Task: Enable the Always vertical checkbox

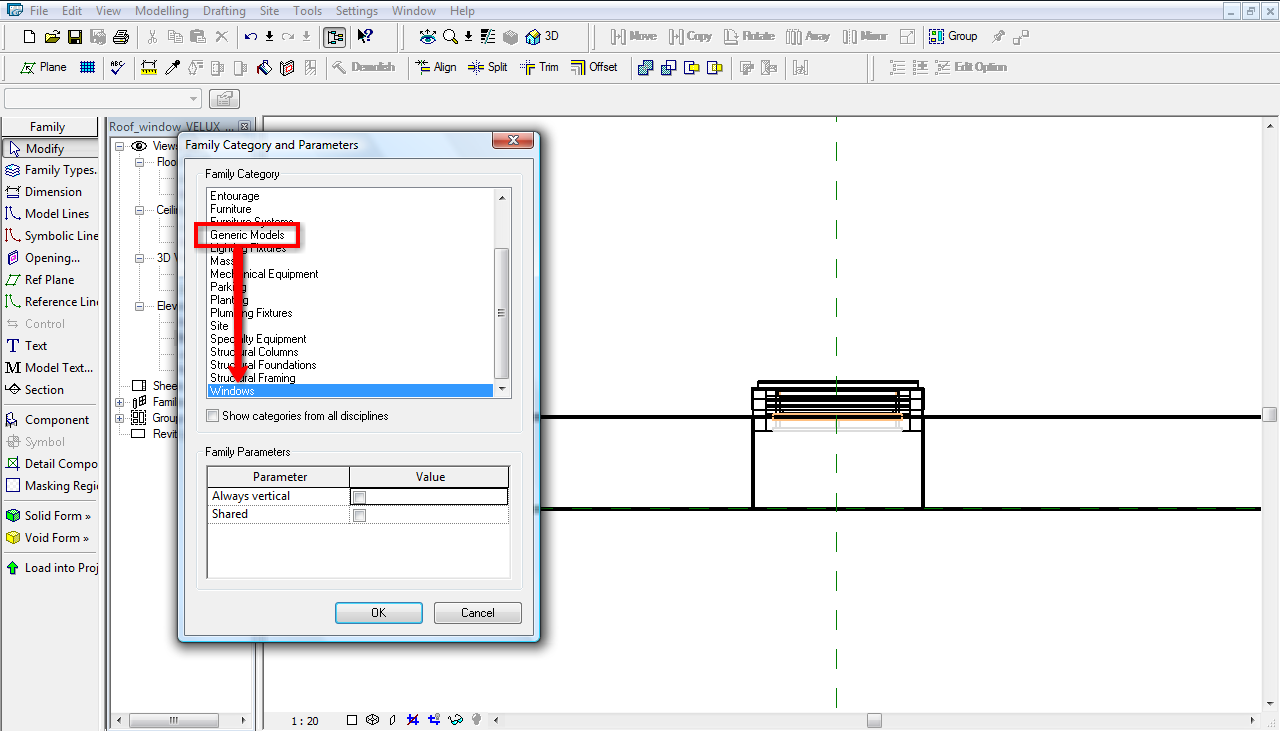Action: (x=360, y=497)
